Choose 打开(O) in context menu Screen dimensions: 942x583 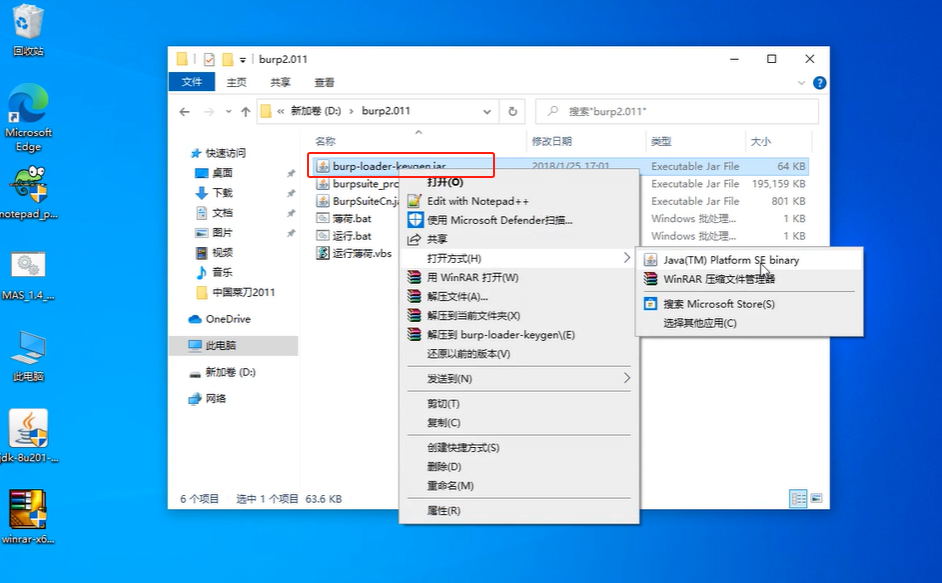(519, 182)
